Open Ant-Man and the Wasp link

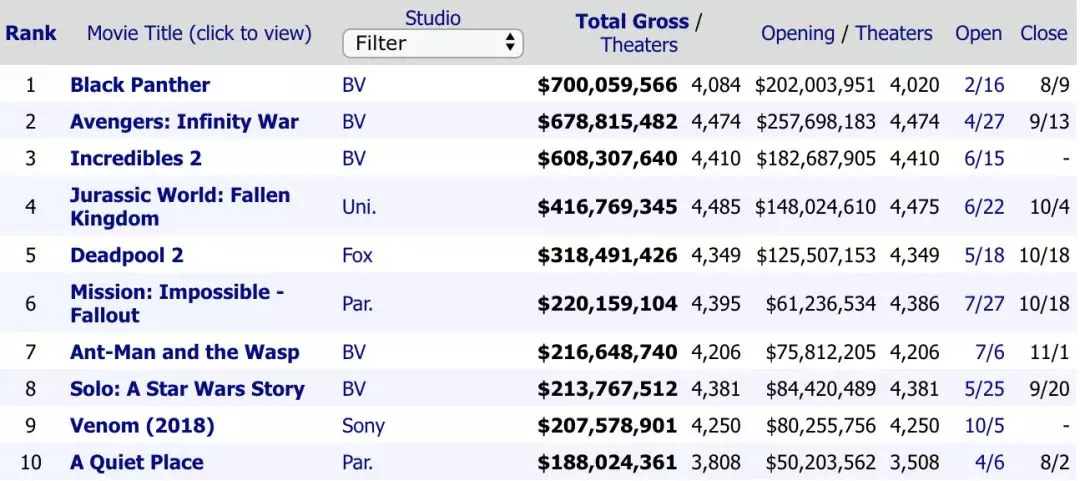184,352
